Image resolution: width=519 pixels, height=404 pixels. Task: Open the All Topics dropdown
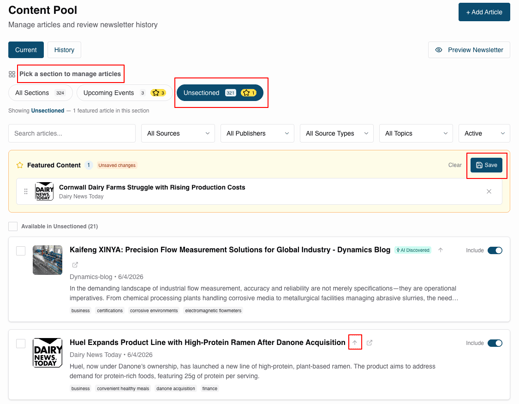pyautogui.click(x=416, y=133)
